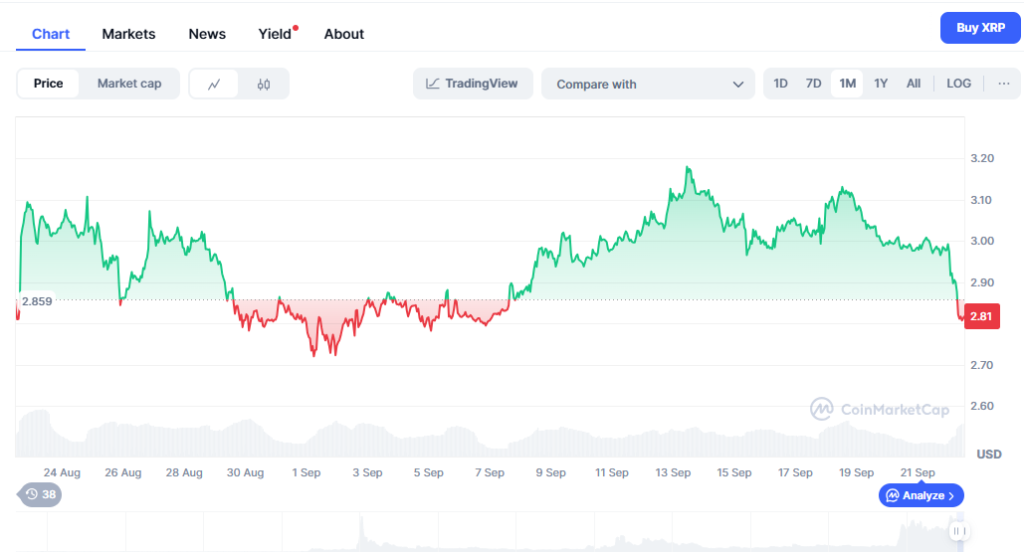Click the history clock badge showing 38
The width and height of the screenshot is (1024, 552).
pyautogui.click(x=40, y=494)
